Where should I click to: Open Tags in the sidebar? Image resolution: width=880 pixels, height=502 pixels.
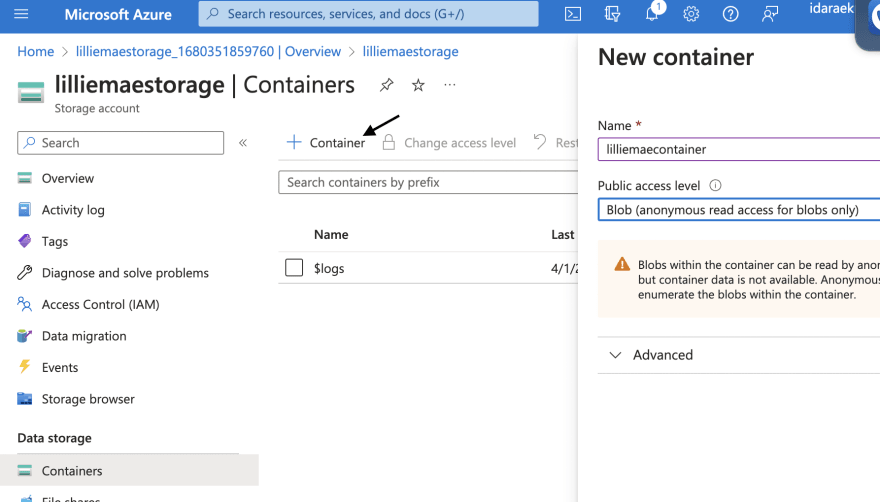pos(54,241)
